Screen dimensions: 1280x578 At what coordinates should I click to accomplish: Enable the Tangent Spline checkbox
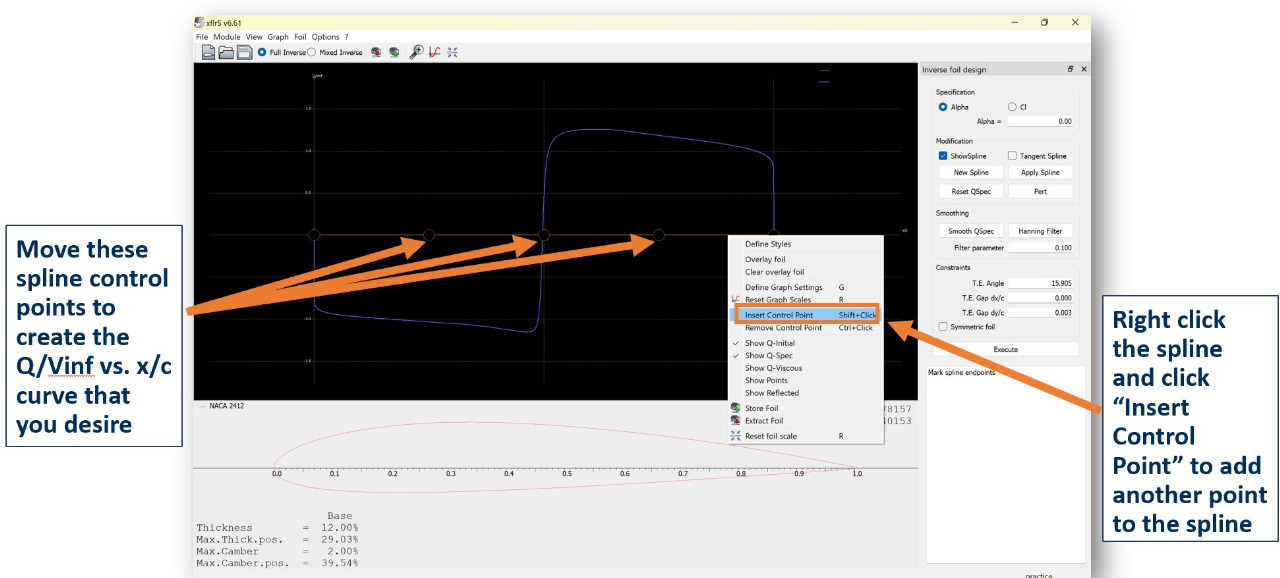pyautogui.click(x=1012, y=156)
